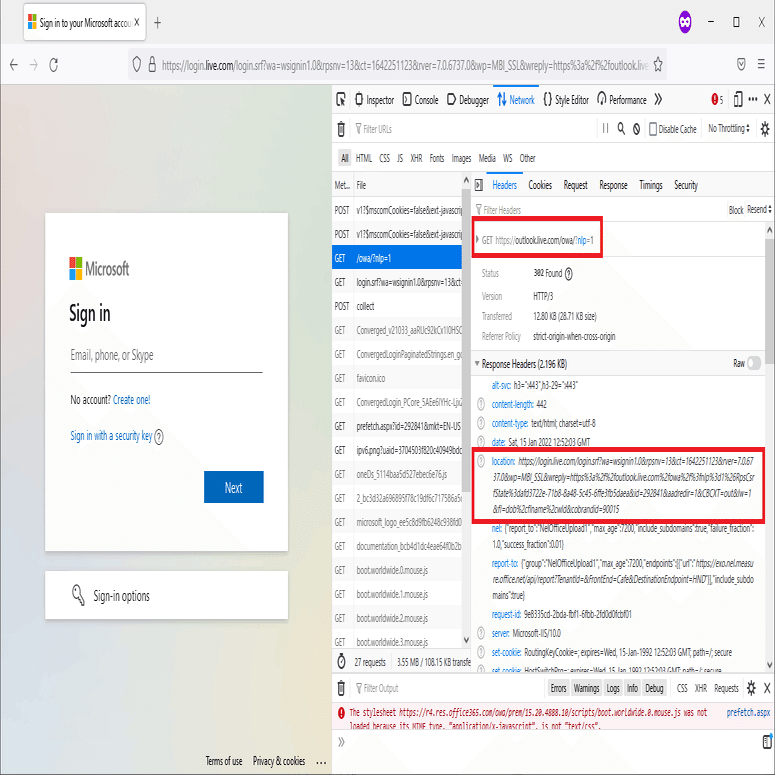Open the Security details tab
Image resolution: width=775 pixels, height=775 pixels.
686,185
